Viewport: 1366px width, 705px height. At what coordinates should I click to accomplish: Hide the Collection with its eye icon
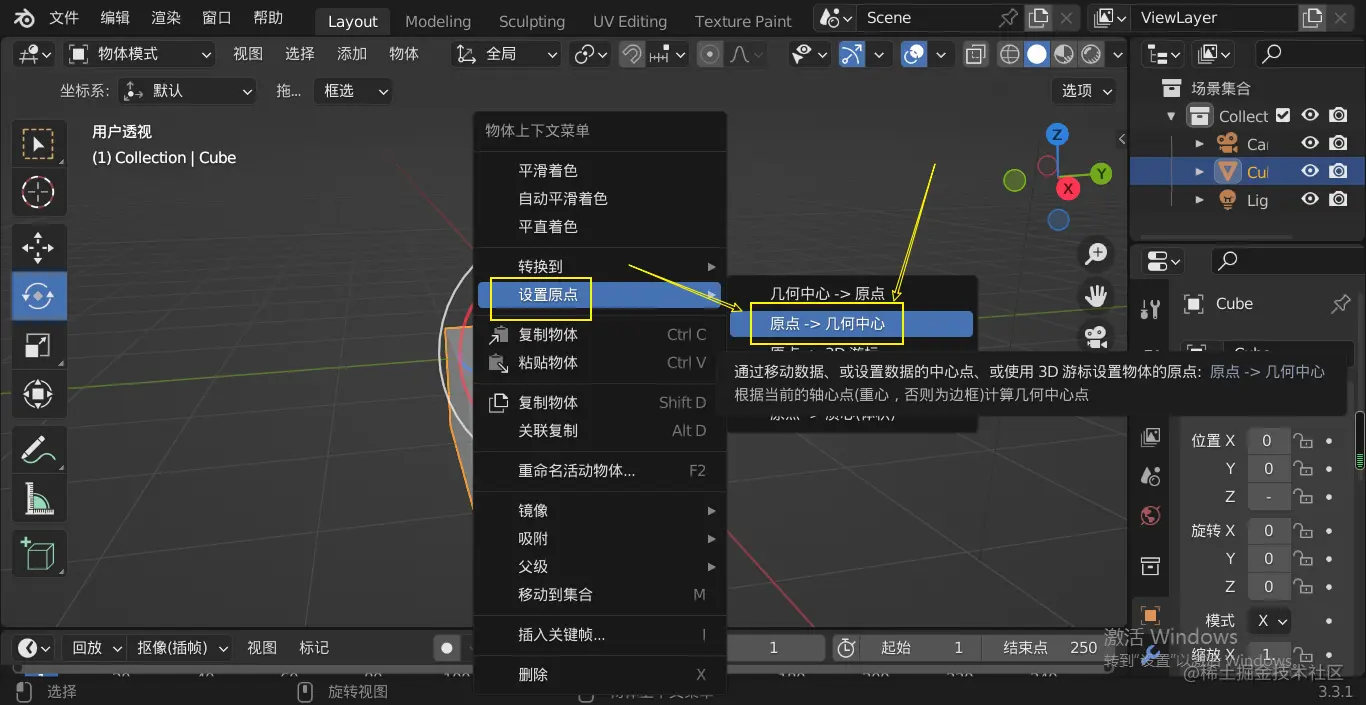(1310, 116)
